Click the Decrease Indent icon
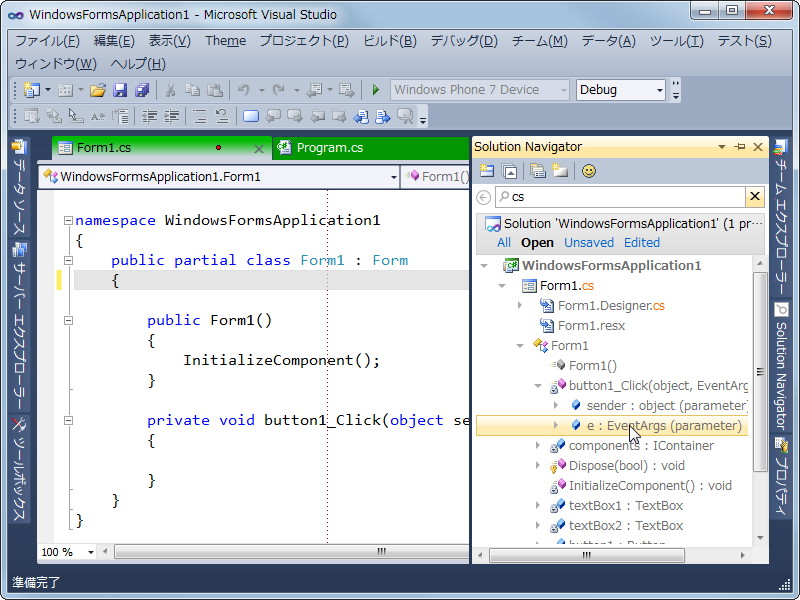The width and height of the screenshot is (800, 600). tap(149, 117)
